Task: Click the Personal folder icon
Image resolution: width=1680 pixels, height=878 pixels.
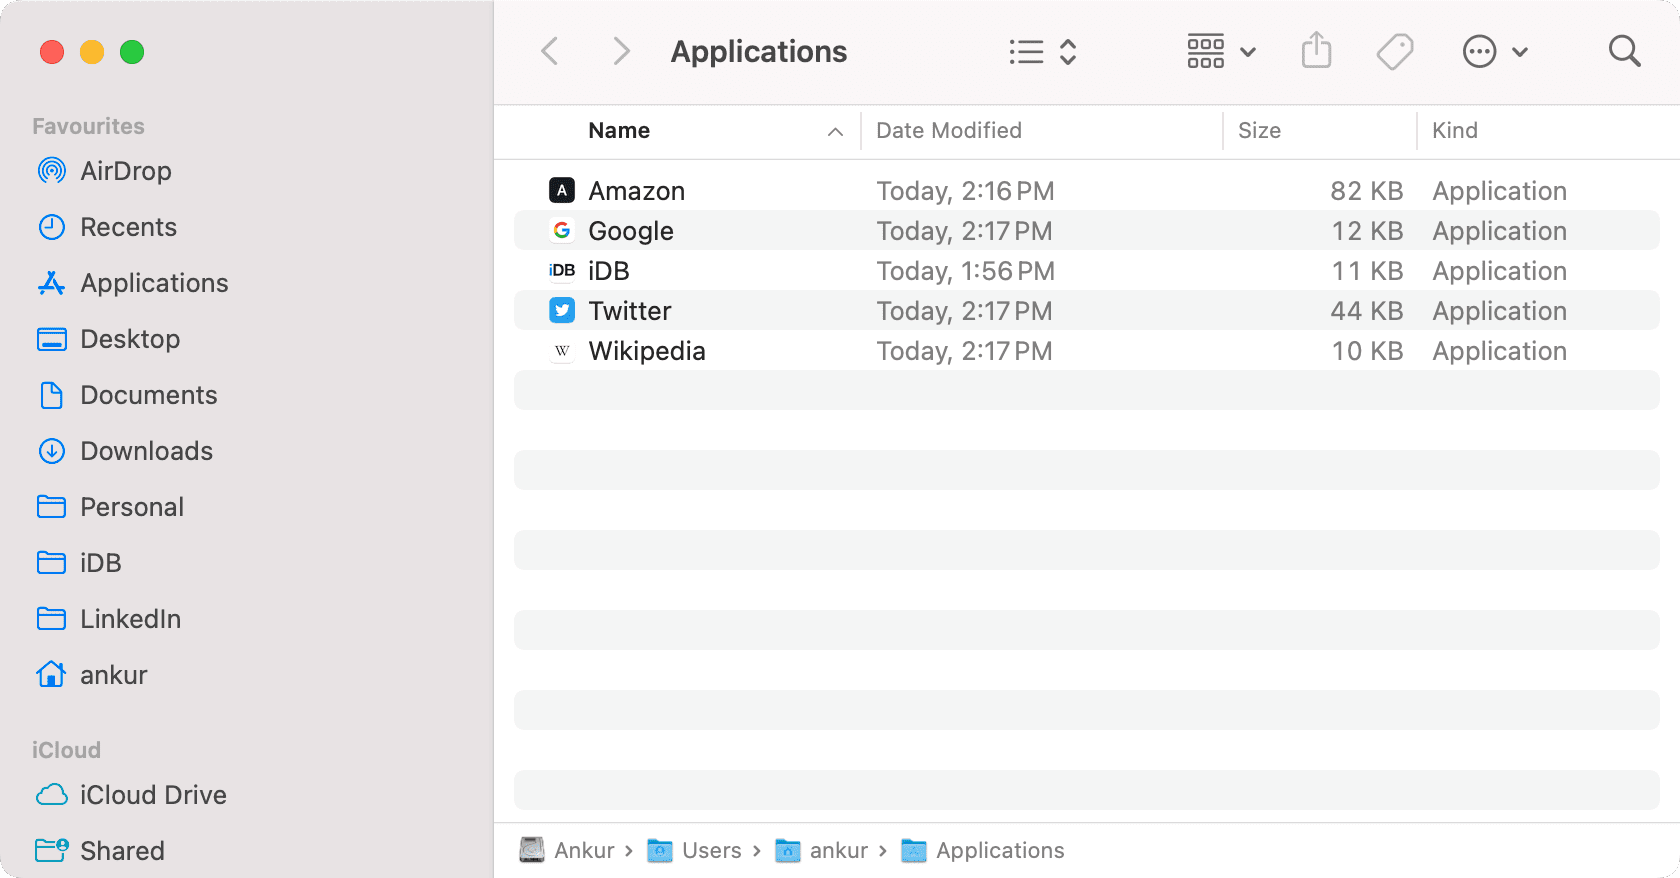Action: pos(52,507)
